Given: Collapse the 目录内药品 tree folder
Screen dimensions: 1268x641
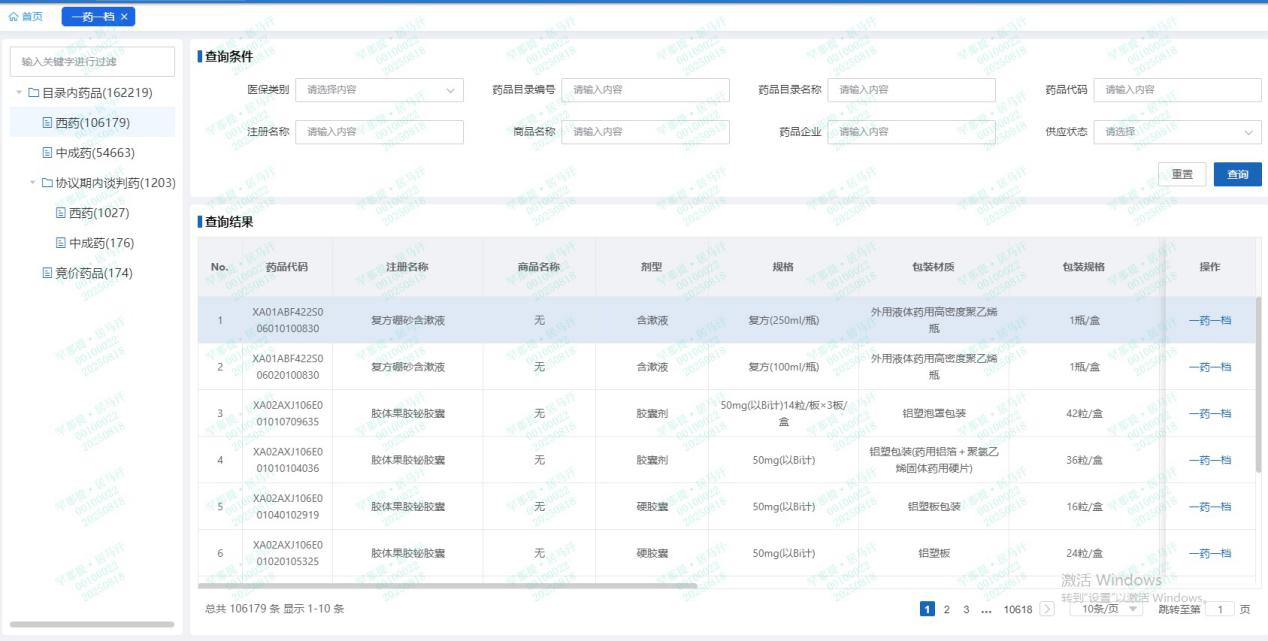Looking at the screenshot, I should click(20, 93).
